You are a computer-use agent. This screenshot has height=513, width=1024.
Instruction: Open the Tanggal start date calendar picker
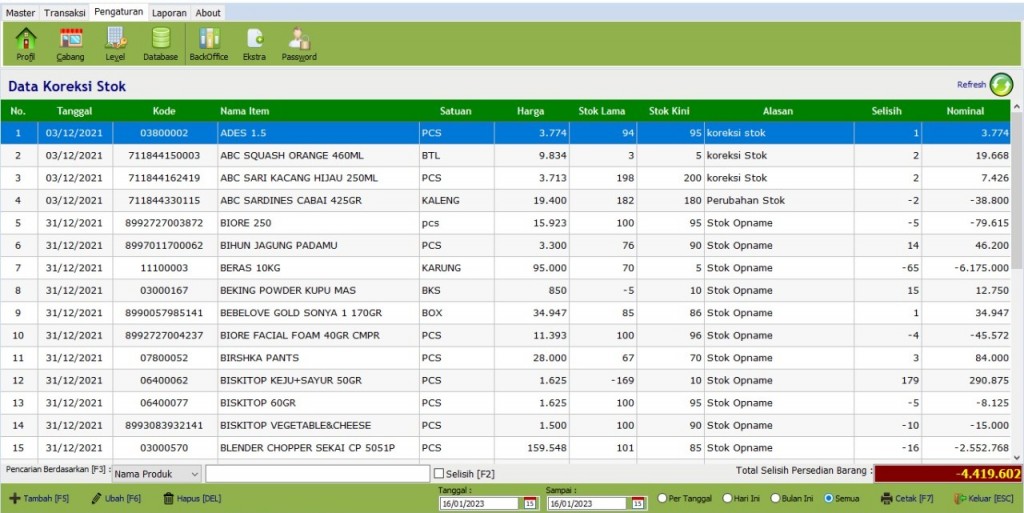point(530,503)
